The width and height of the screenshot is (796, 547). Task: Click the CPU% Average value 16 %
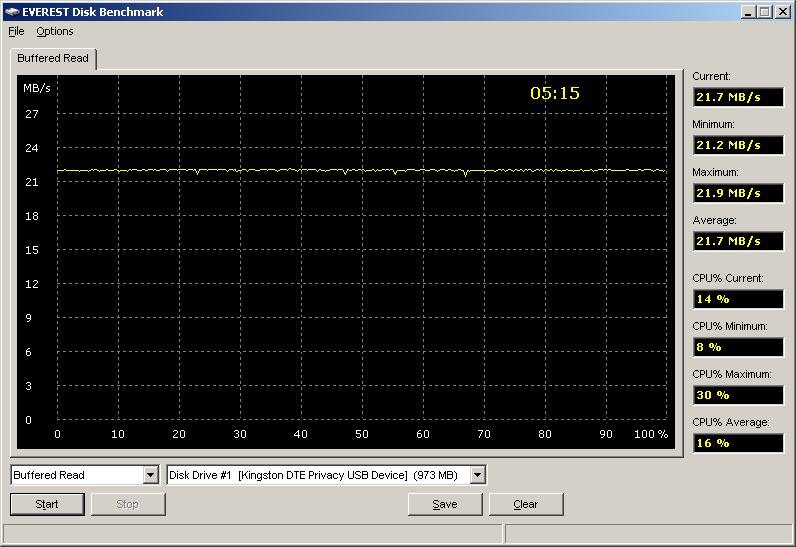(x=738, y=443)
